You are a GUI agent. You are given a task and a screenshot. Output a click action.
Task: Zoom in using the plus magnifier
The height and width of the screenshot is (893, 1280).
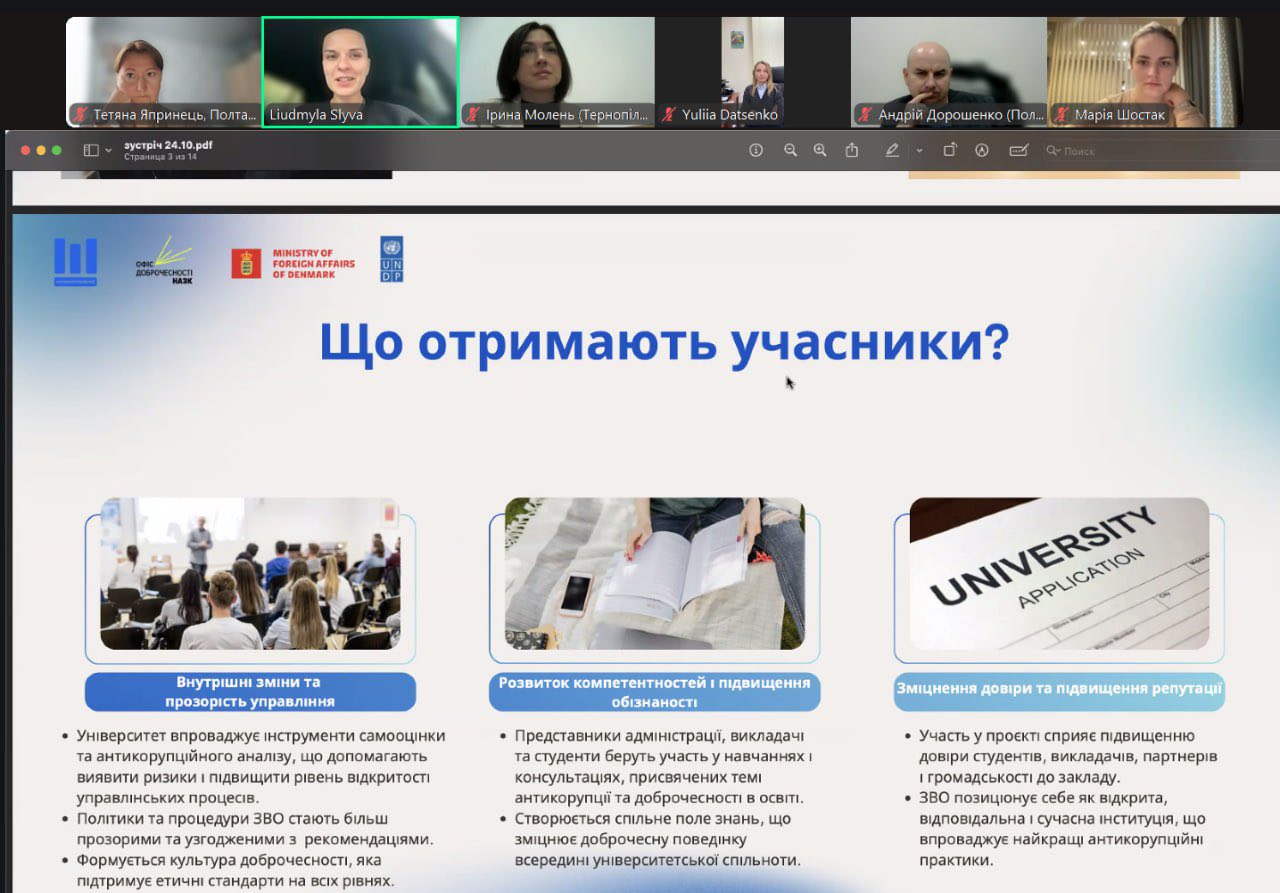point(820,150)
